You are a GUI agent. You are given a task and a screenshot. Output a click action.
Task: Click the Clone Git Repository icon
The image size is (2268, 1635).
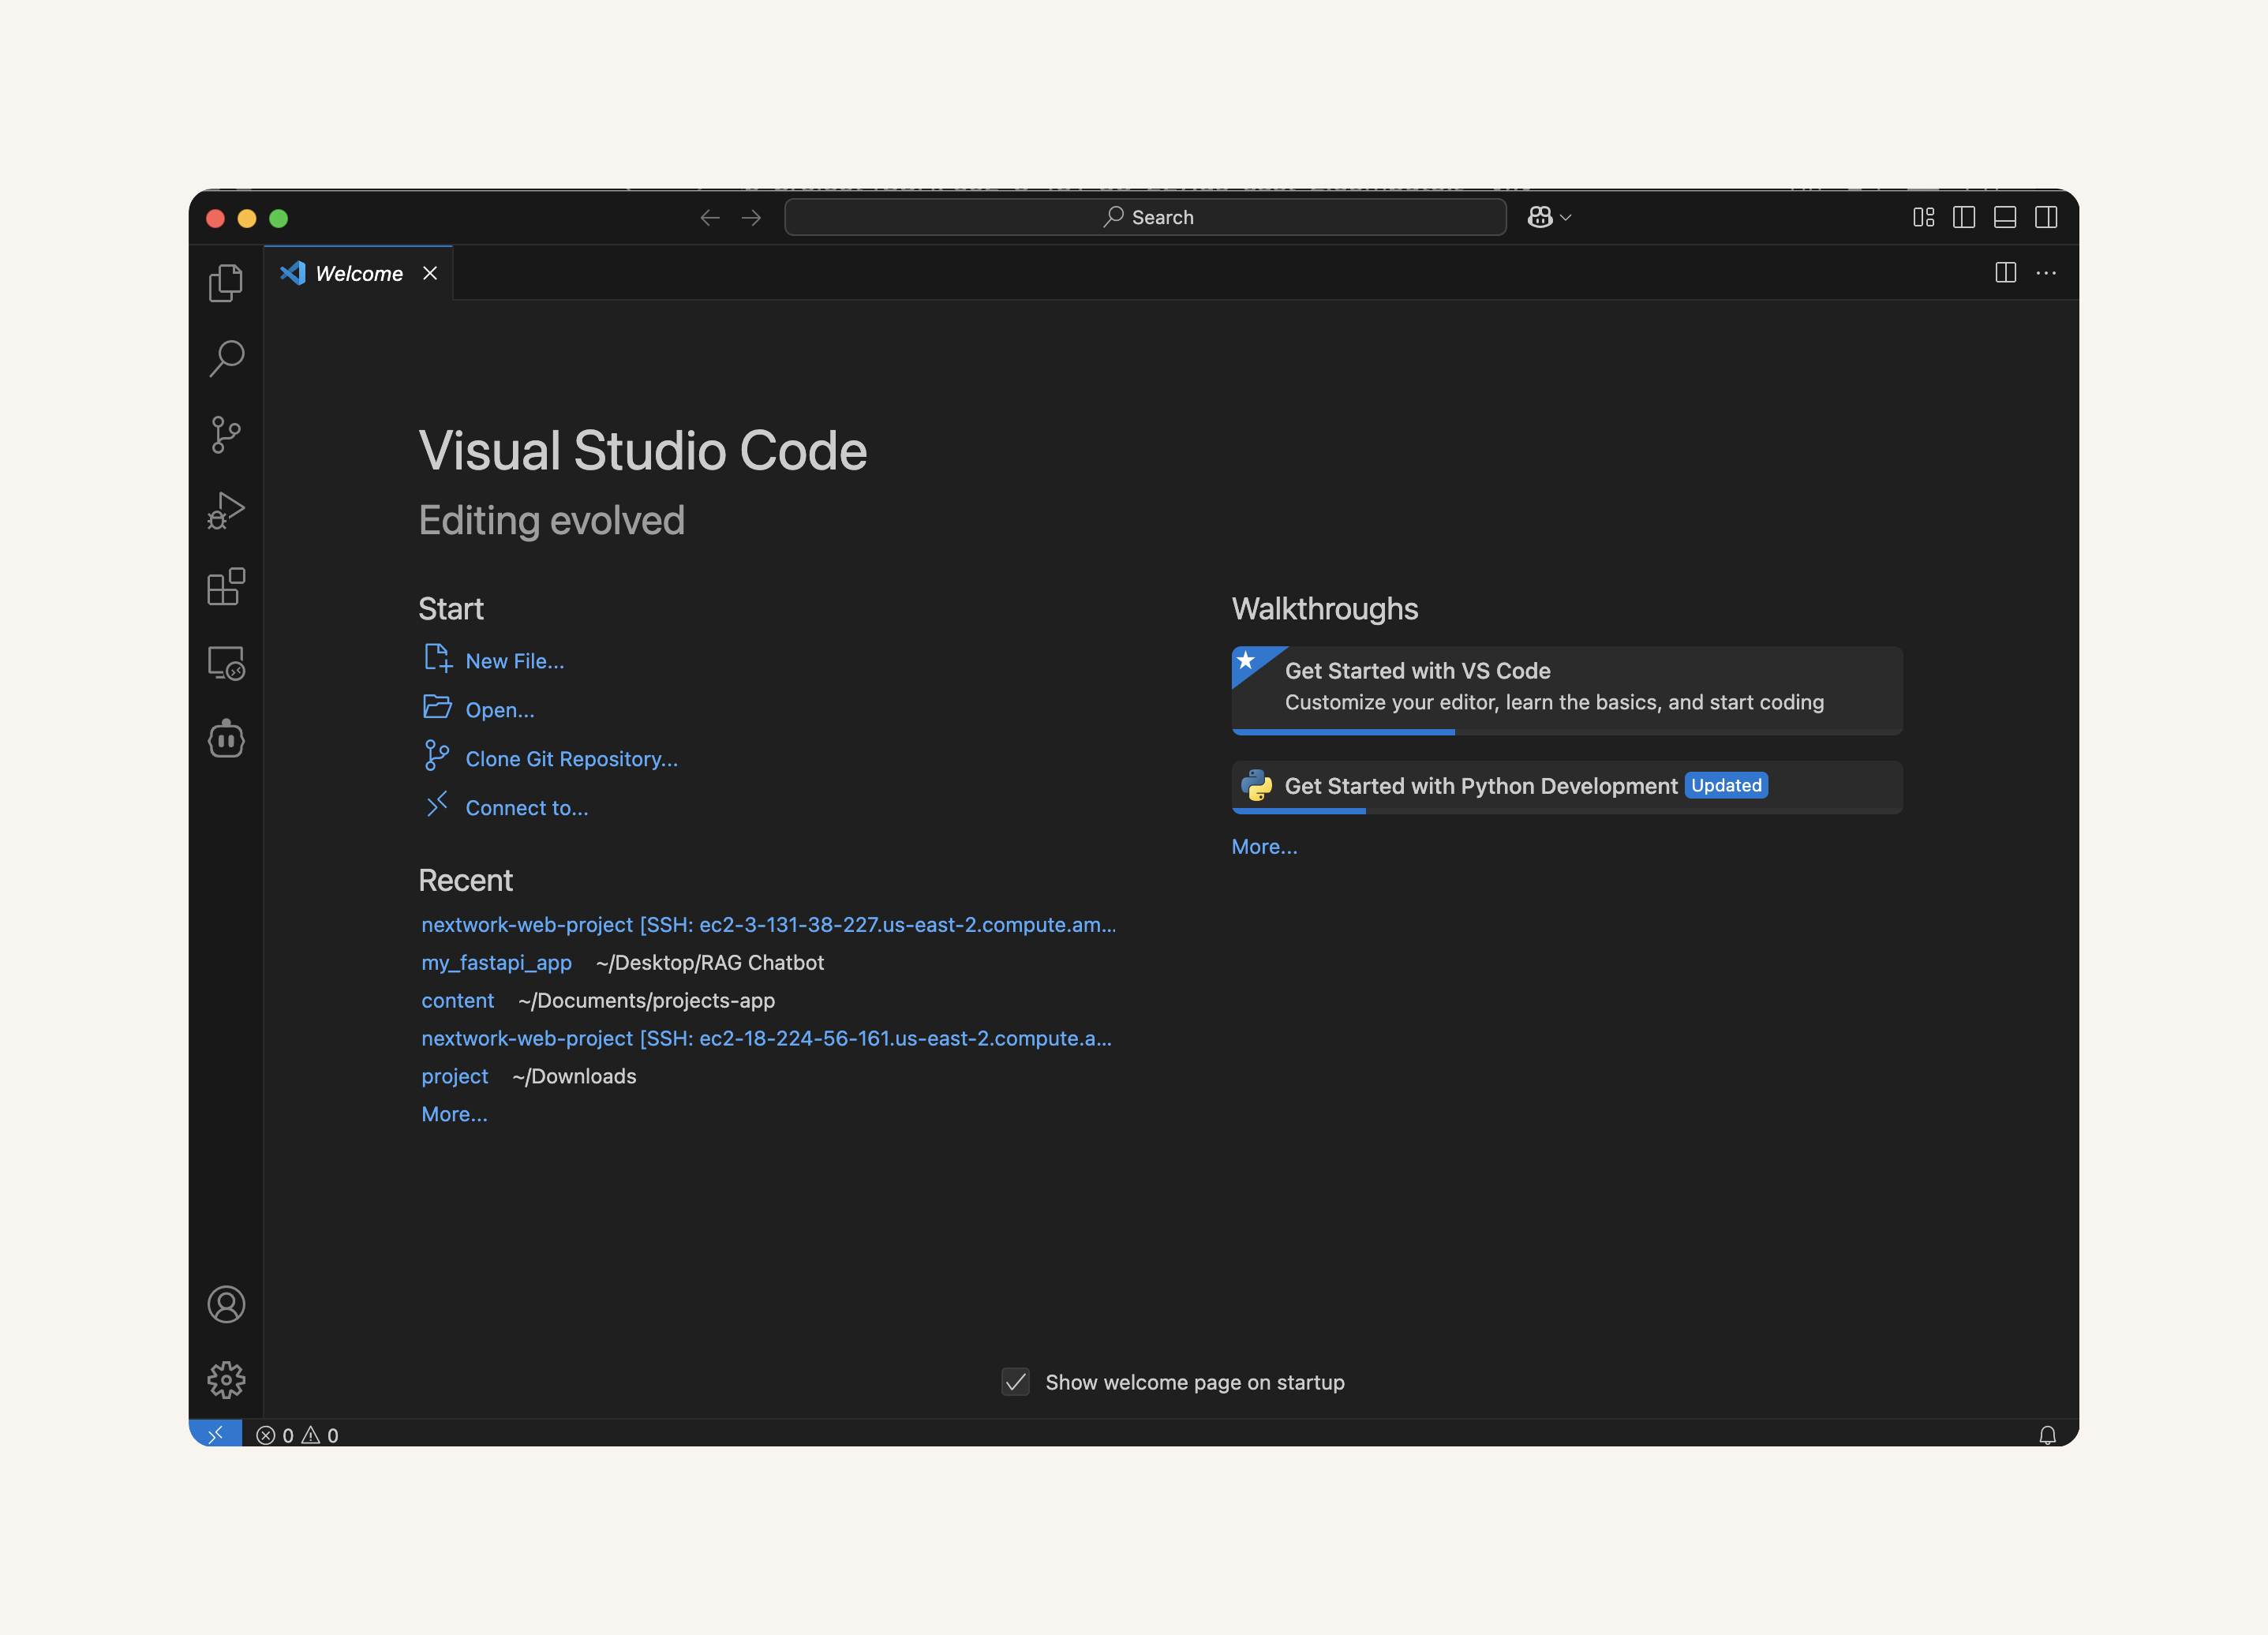pos(436,755)
